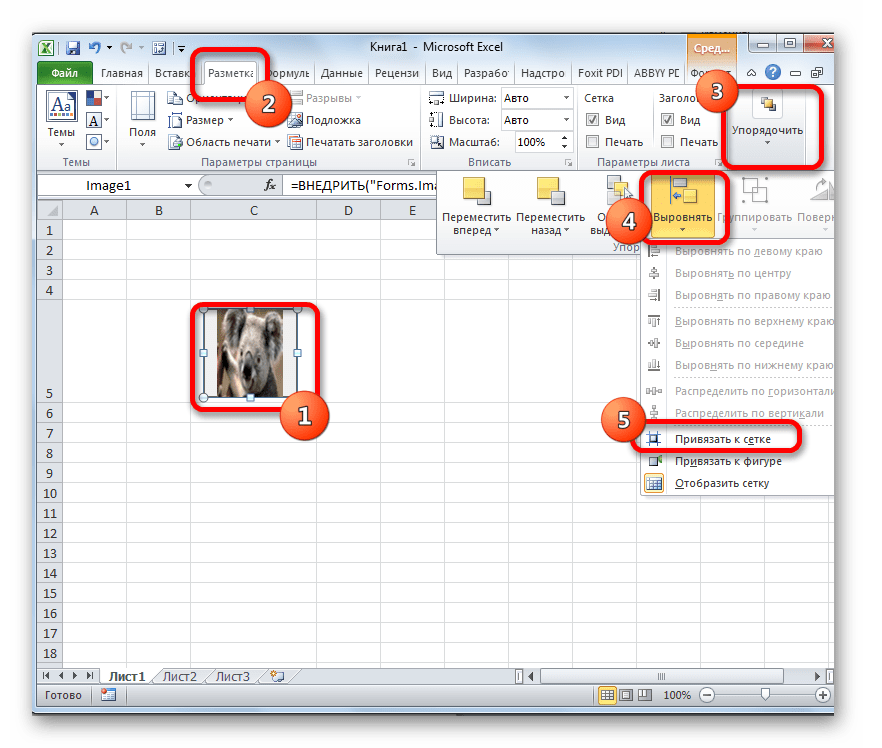Switch to the Вид ribbon tab
Viewport: 882px width, 748px height.
[x=442, y=73]
